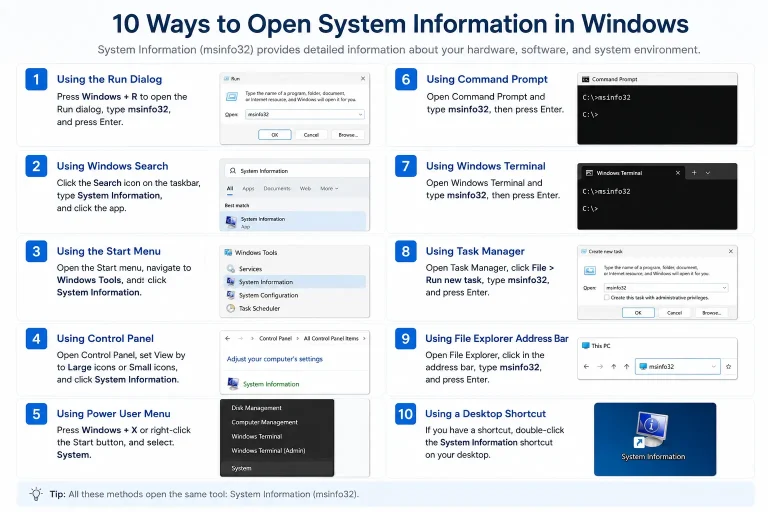Expand the tab dropdown chevron in Windows Terminal
Viewport: 768px width, 512px height.
(708, 172)
